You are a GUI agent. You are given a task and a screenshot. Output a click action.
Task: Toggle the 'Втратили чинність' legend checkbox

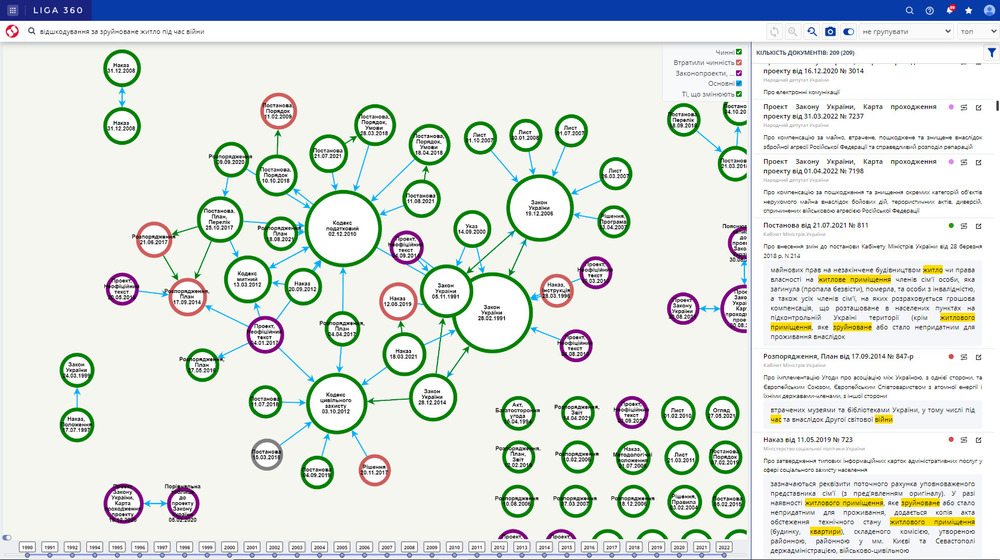coord(739,63)
